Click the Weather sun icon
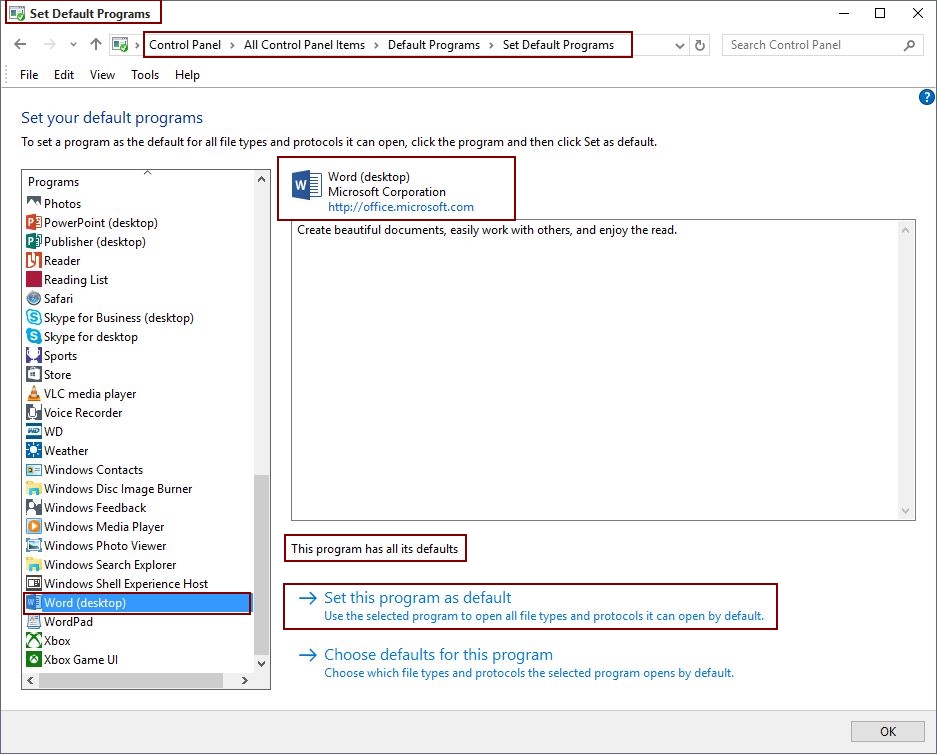Image resolution: width=937 pixels, height=754 pixels. (34, 450)
